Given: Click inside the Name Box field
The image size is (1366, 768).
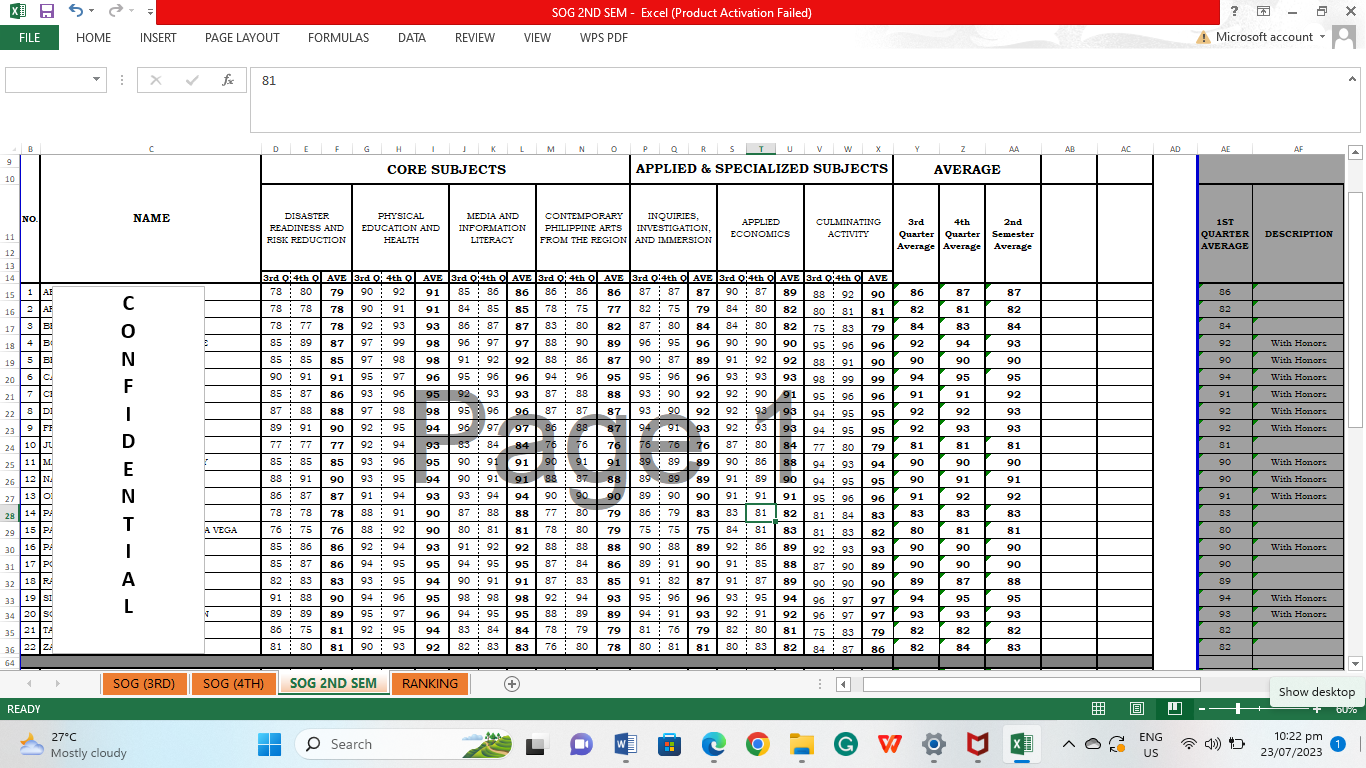Looking at the screenshot, I should (48, 80).
